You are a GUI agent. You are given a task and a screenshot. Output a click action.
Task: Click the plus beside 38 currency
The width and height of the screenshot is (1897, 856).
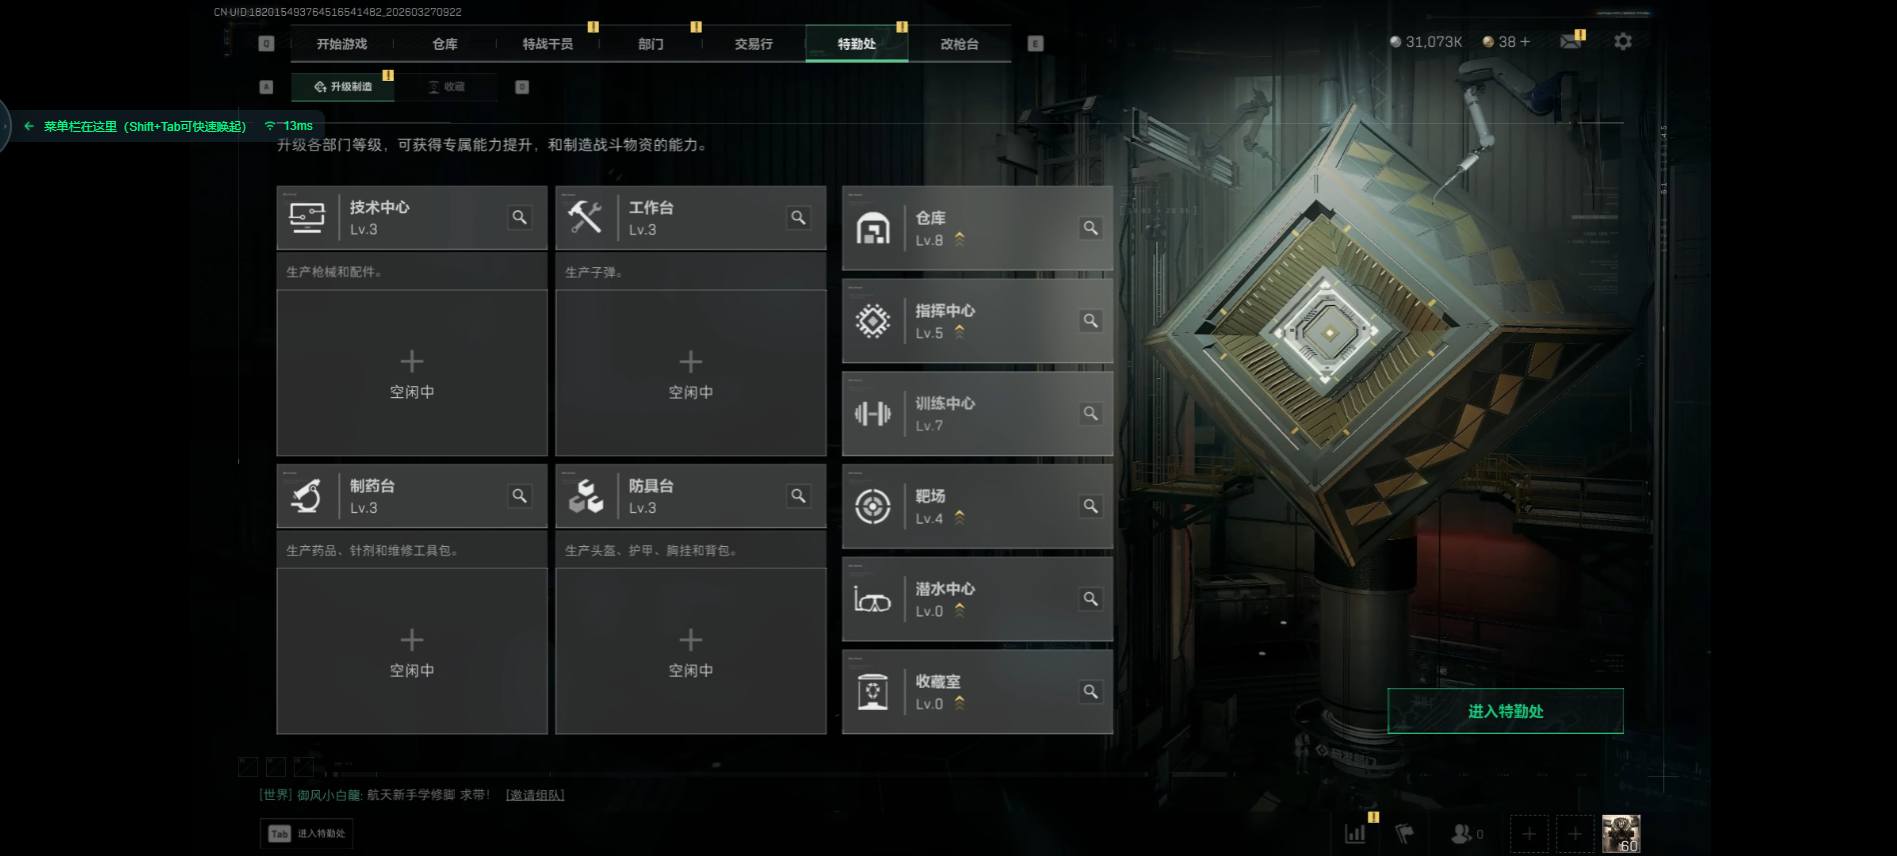coord(1525,42)
